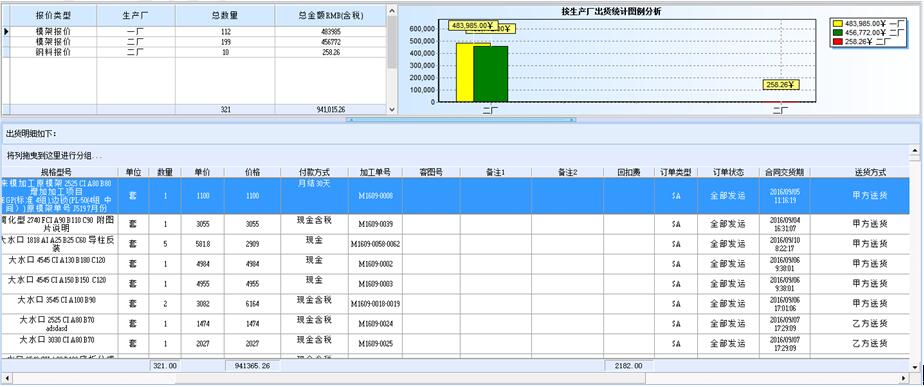
Task: Click the right arrow of horizontal scrollbar
Action: point(903,378)
